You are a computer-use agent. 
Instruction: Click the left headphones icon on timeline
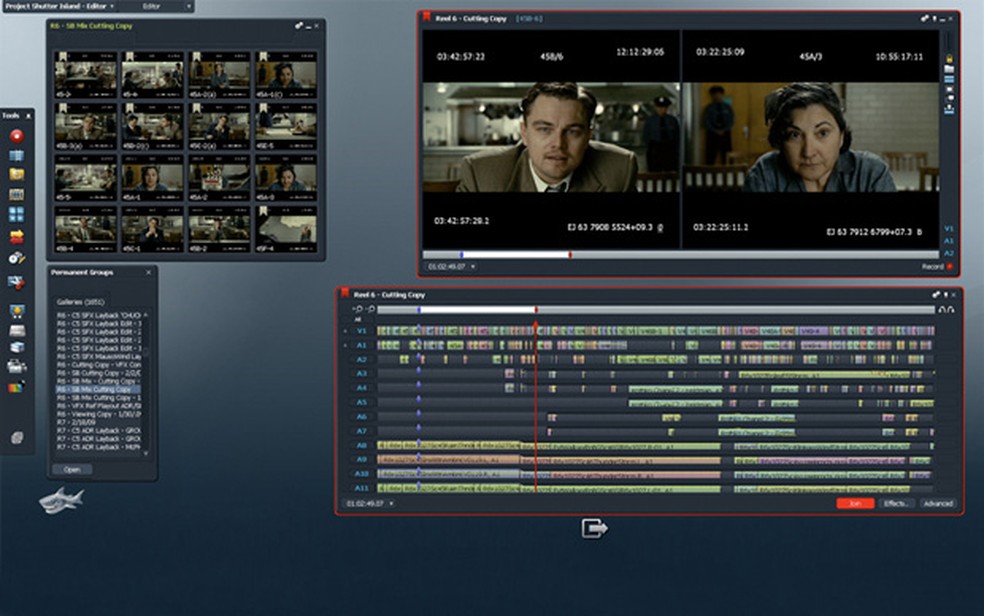coord(941,309)
